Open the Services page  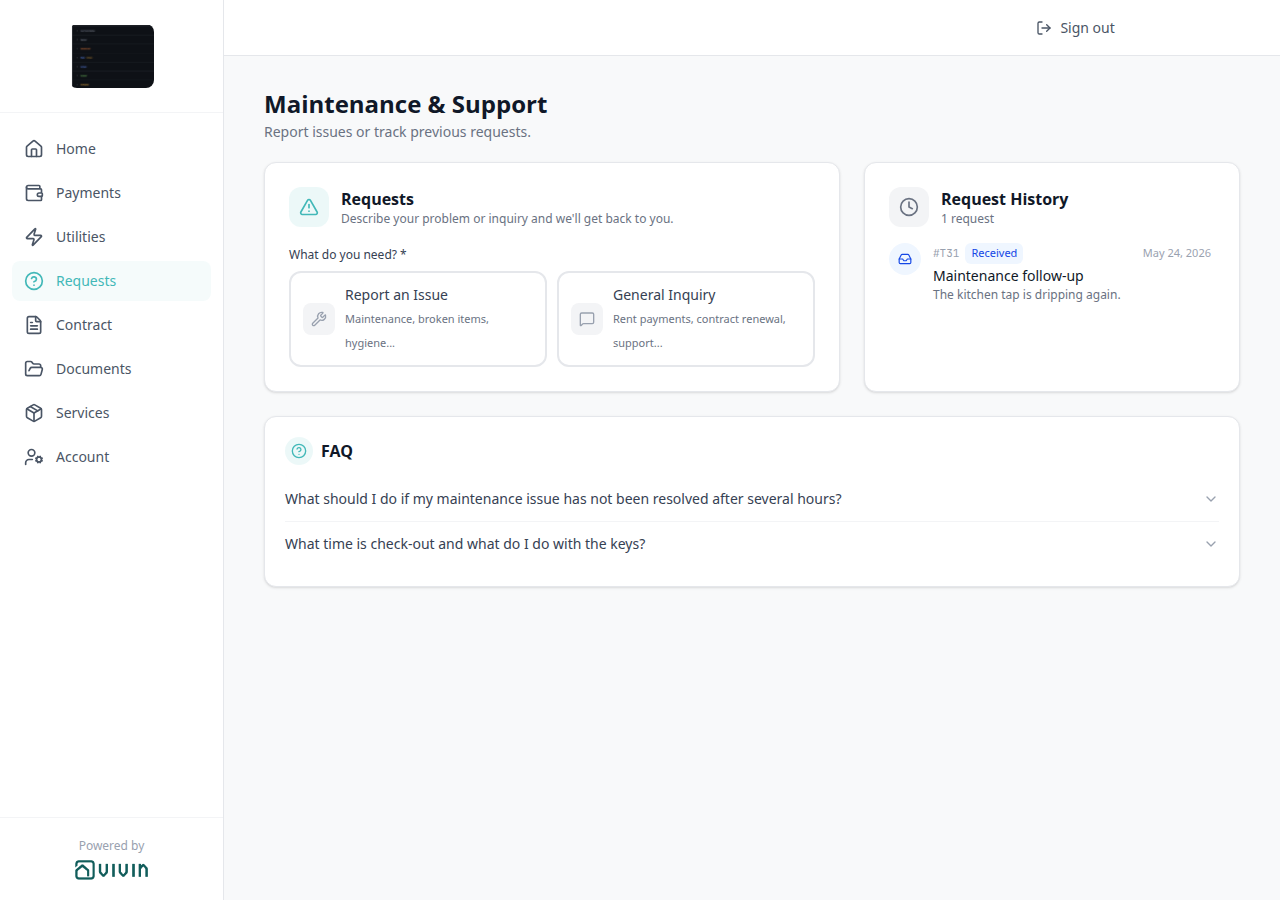tap(111, 413)
